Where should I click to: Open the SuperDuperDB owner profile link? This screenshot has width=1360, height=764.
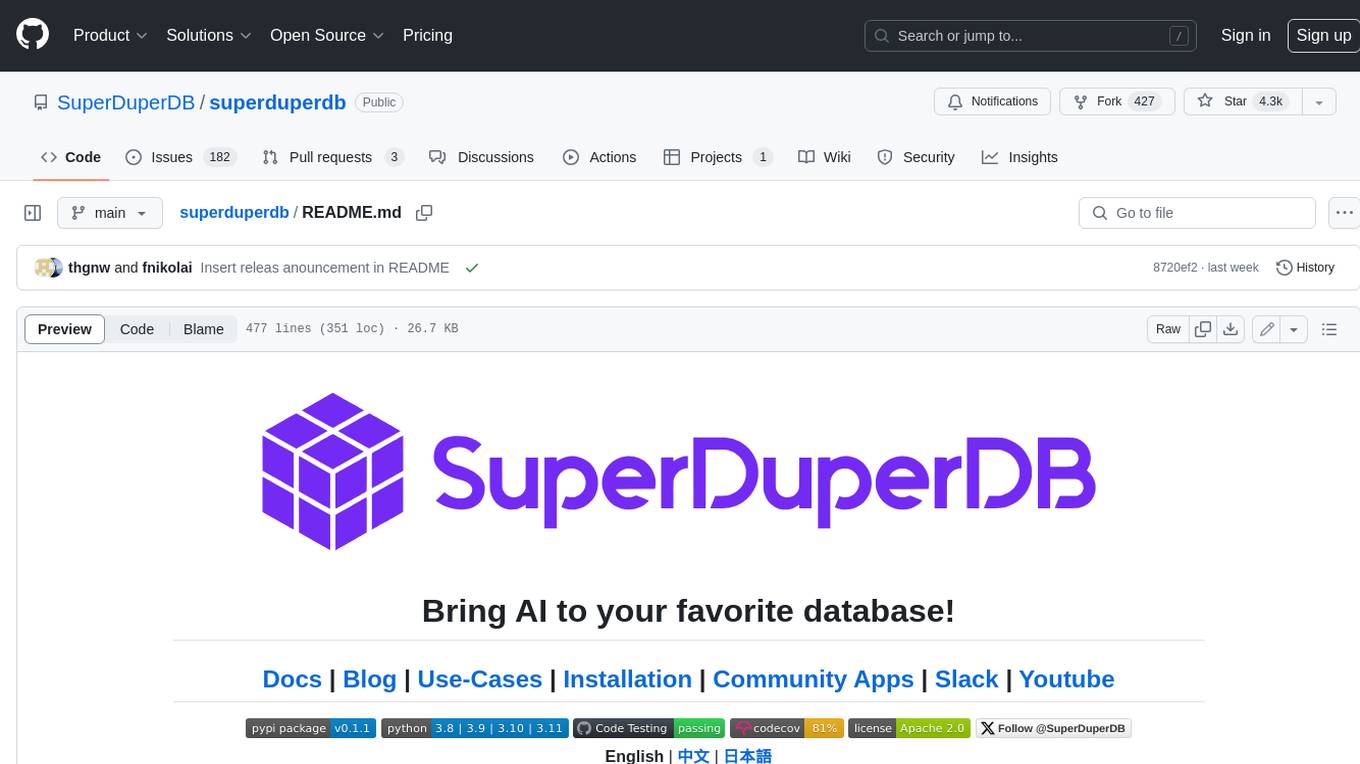tap(126, 102)
